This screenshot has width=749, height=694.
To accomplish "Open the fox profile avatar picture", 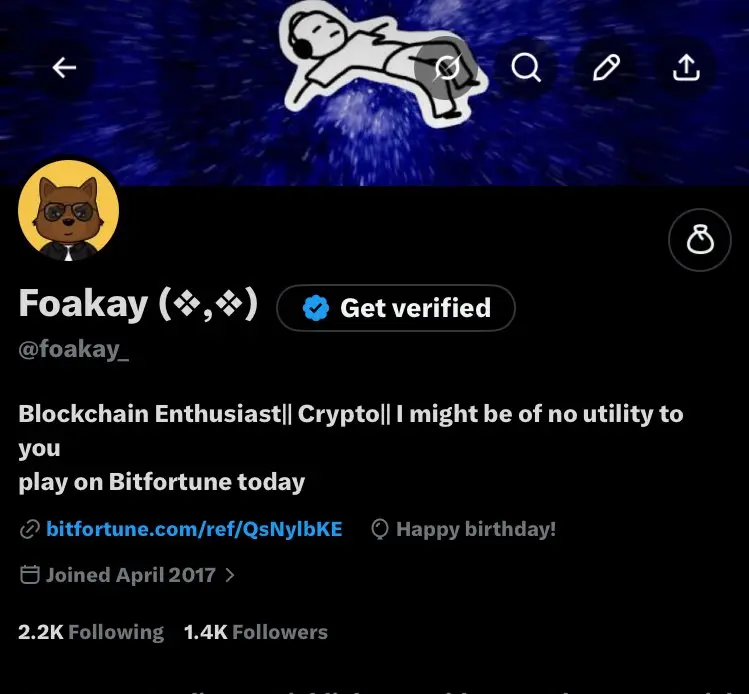I will 69,211.
